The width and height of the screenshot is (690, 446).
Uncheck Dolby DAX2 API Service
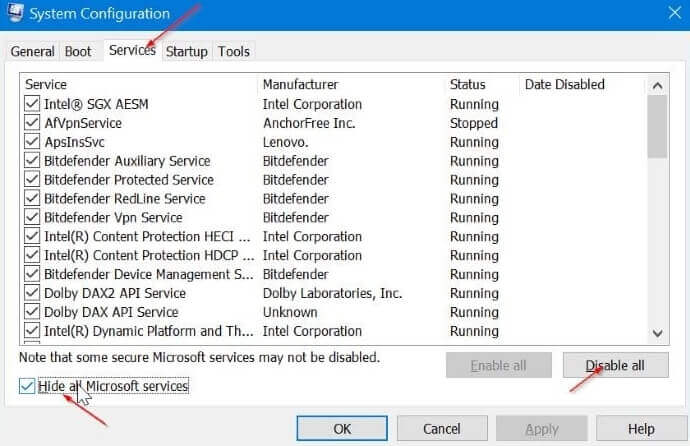(x=32, y=293)
